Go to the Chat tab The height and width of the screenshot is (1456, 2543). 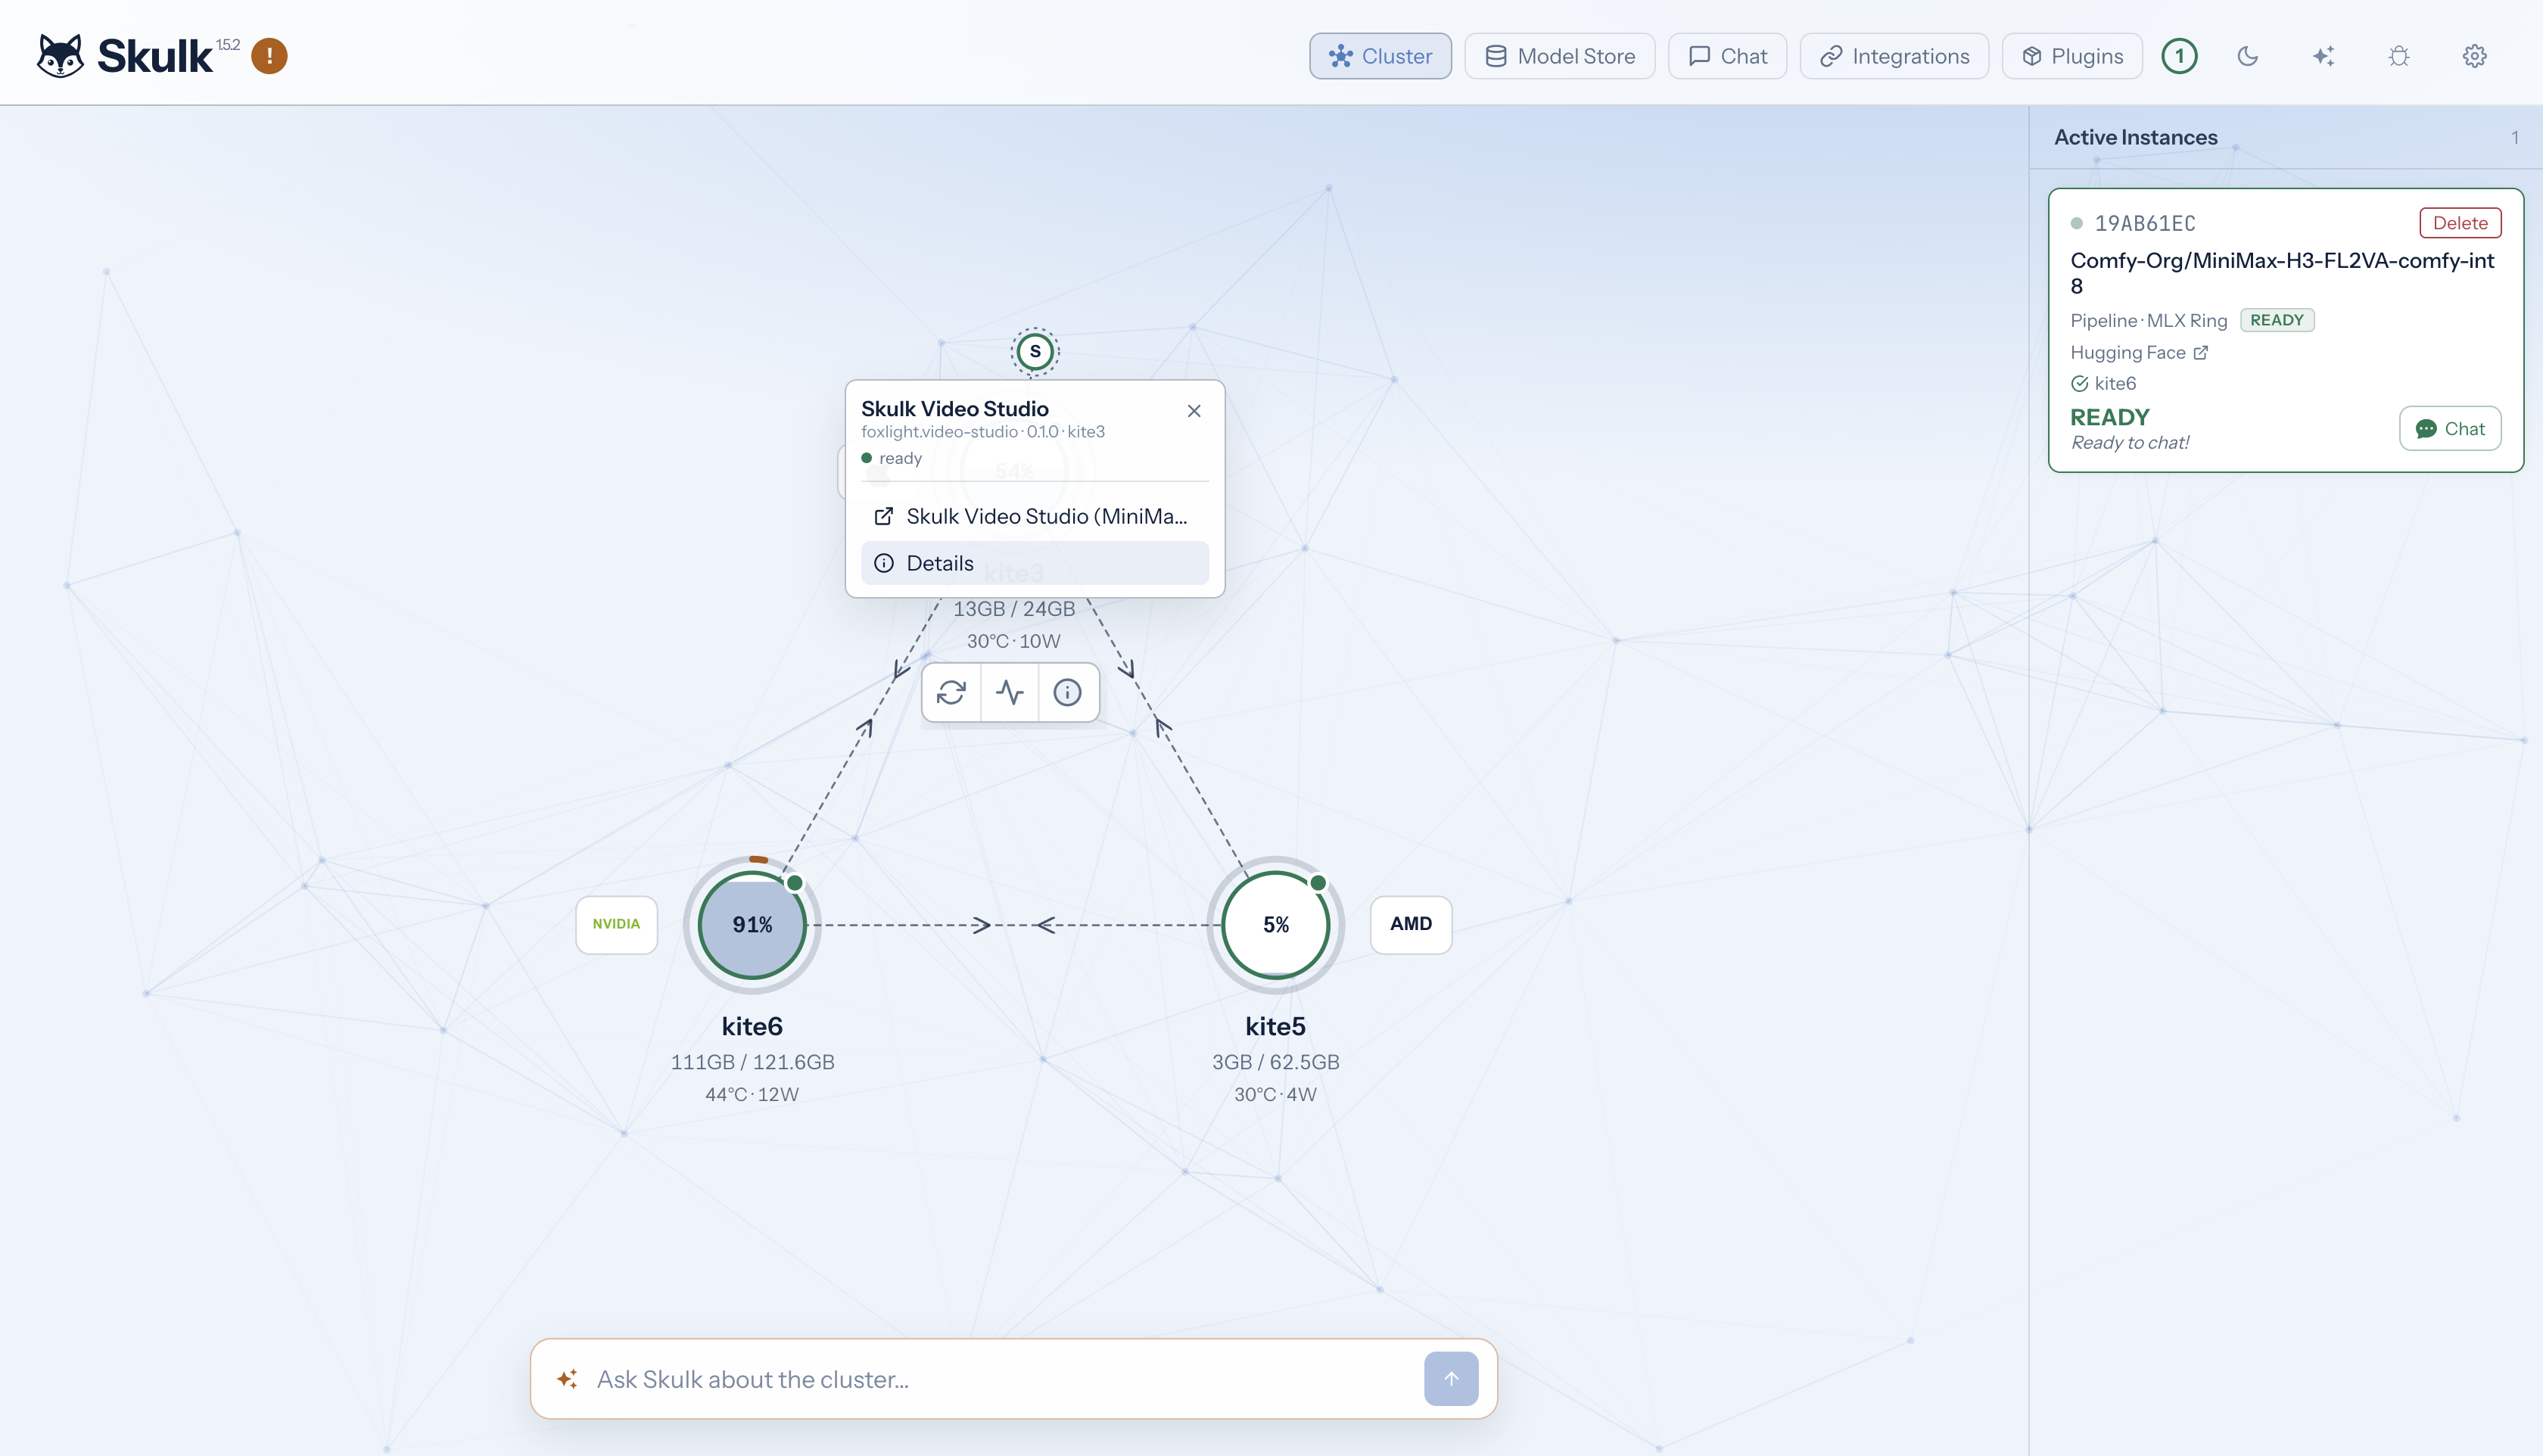point(1727,56)
